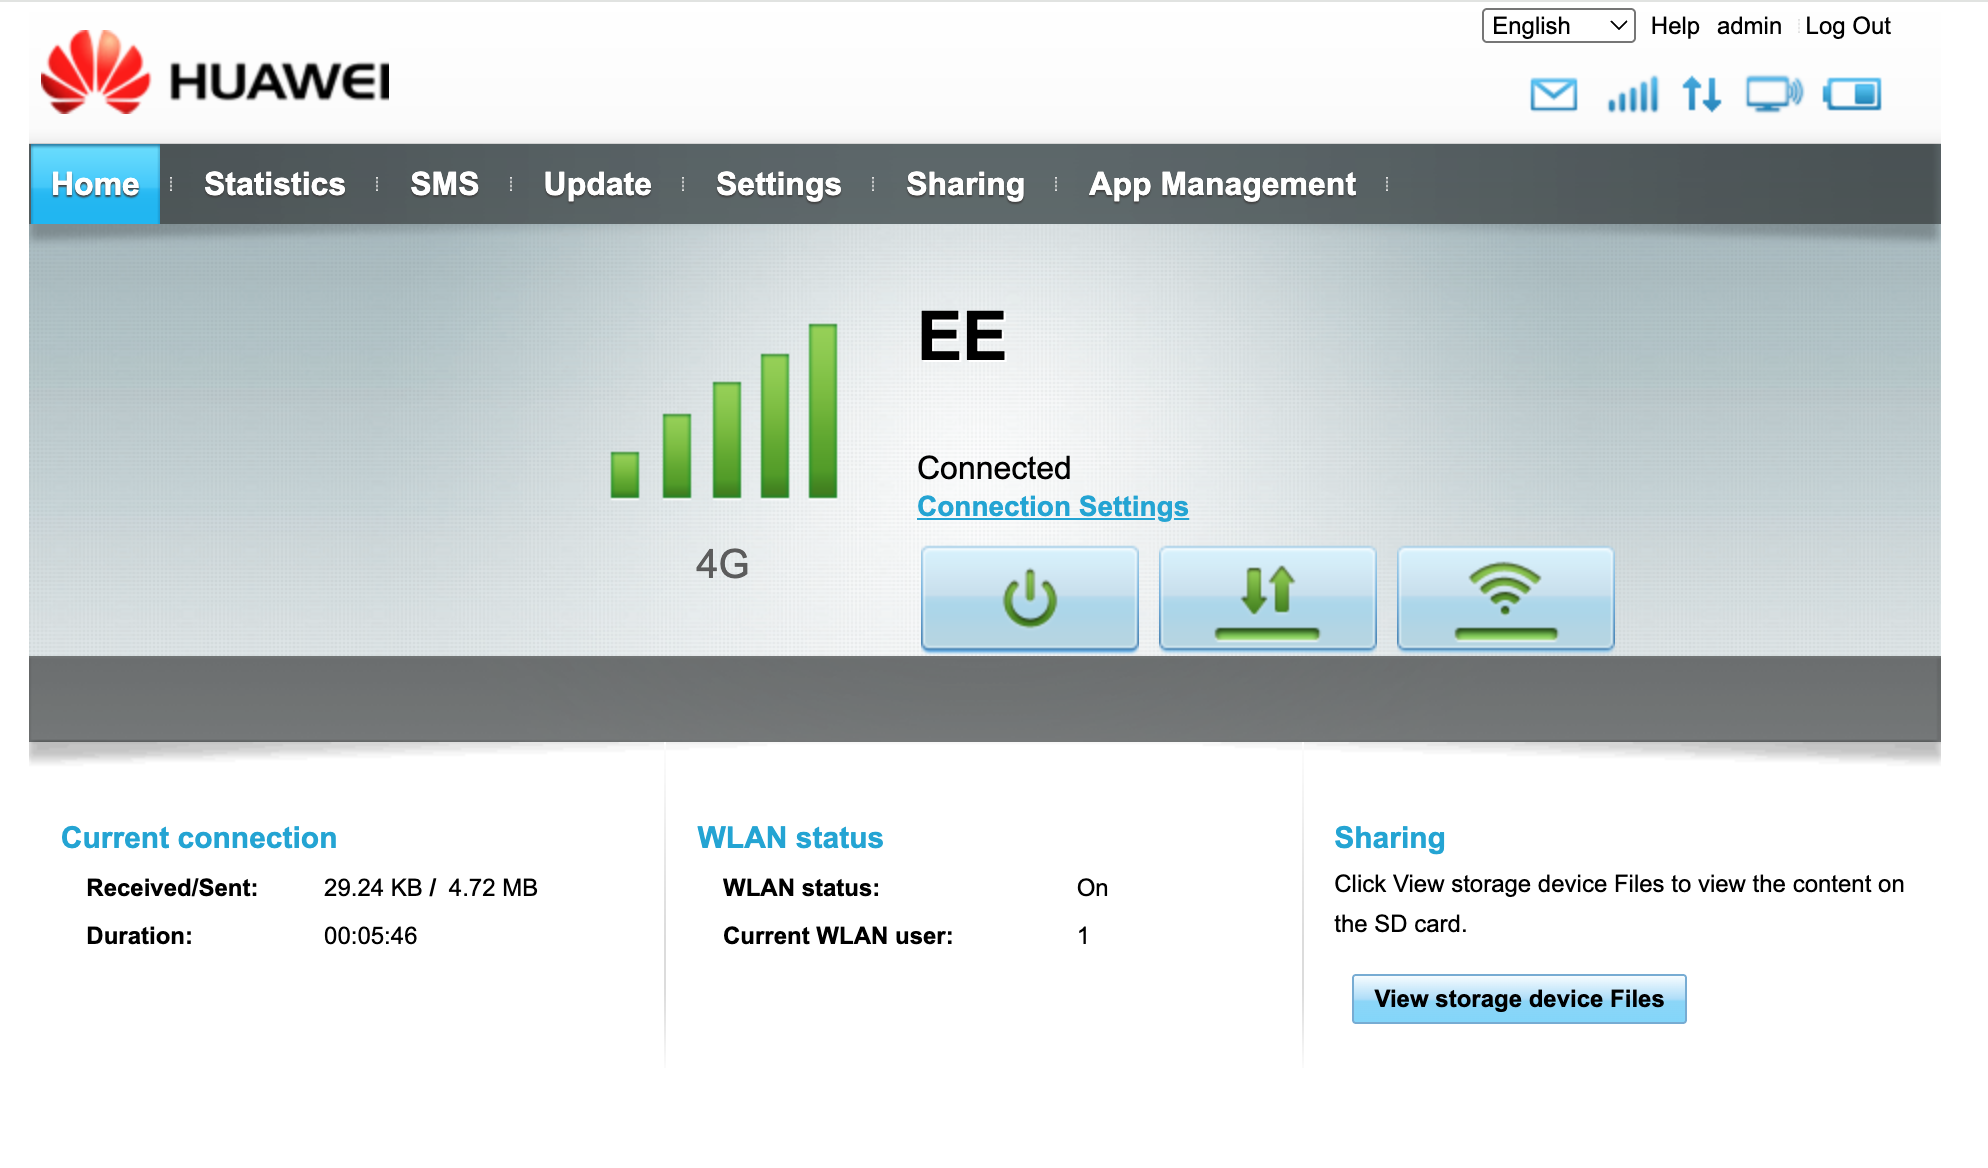Click Log Out

click(1848, 26)
